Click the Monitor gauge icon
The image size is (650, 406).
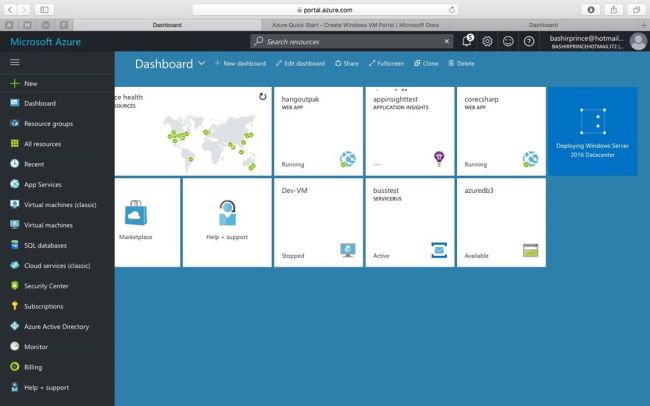(15, 346)
